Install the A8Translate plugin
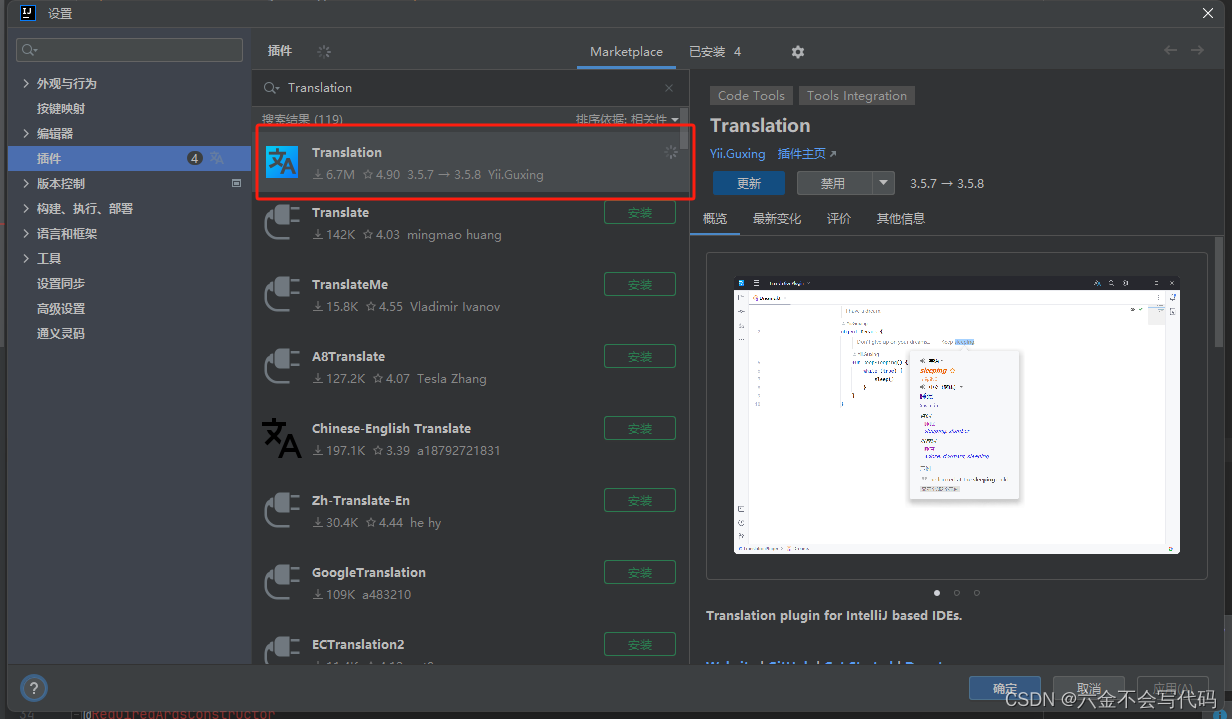Image resolution: width=1232 pixels, height=719 pixels. pyautogui.click(x=640, y=356)
